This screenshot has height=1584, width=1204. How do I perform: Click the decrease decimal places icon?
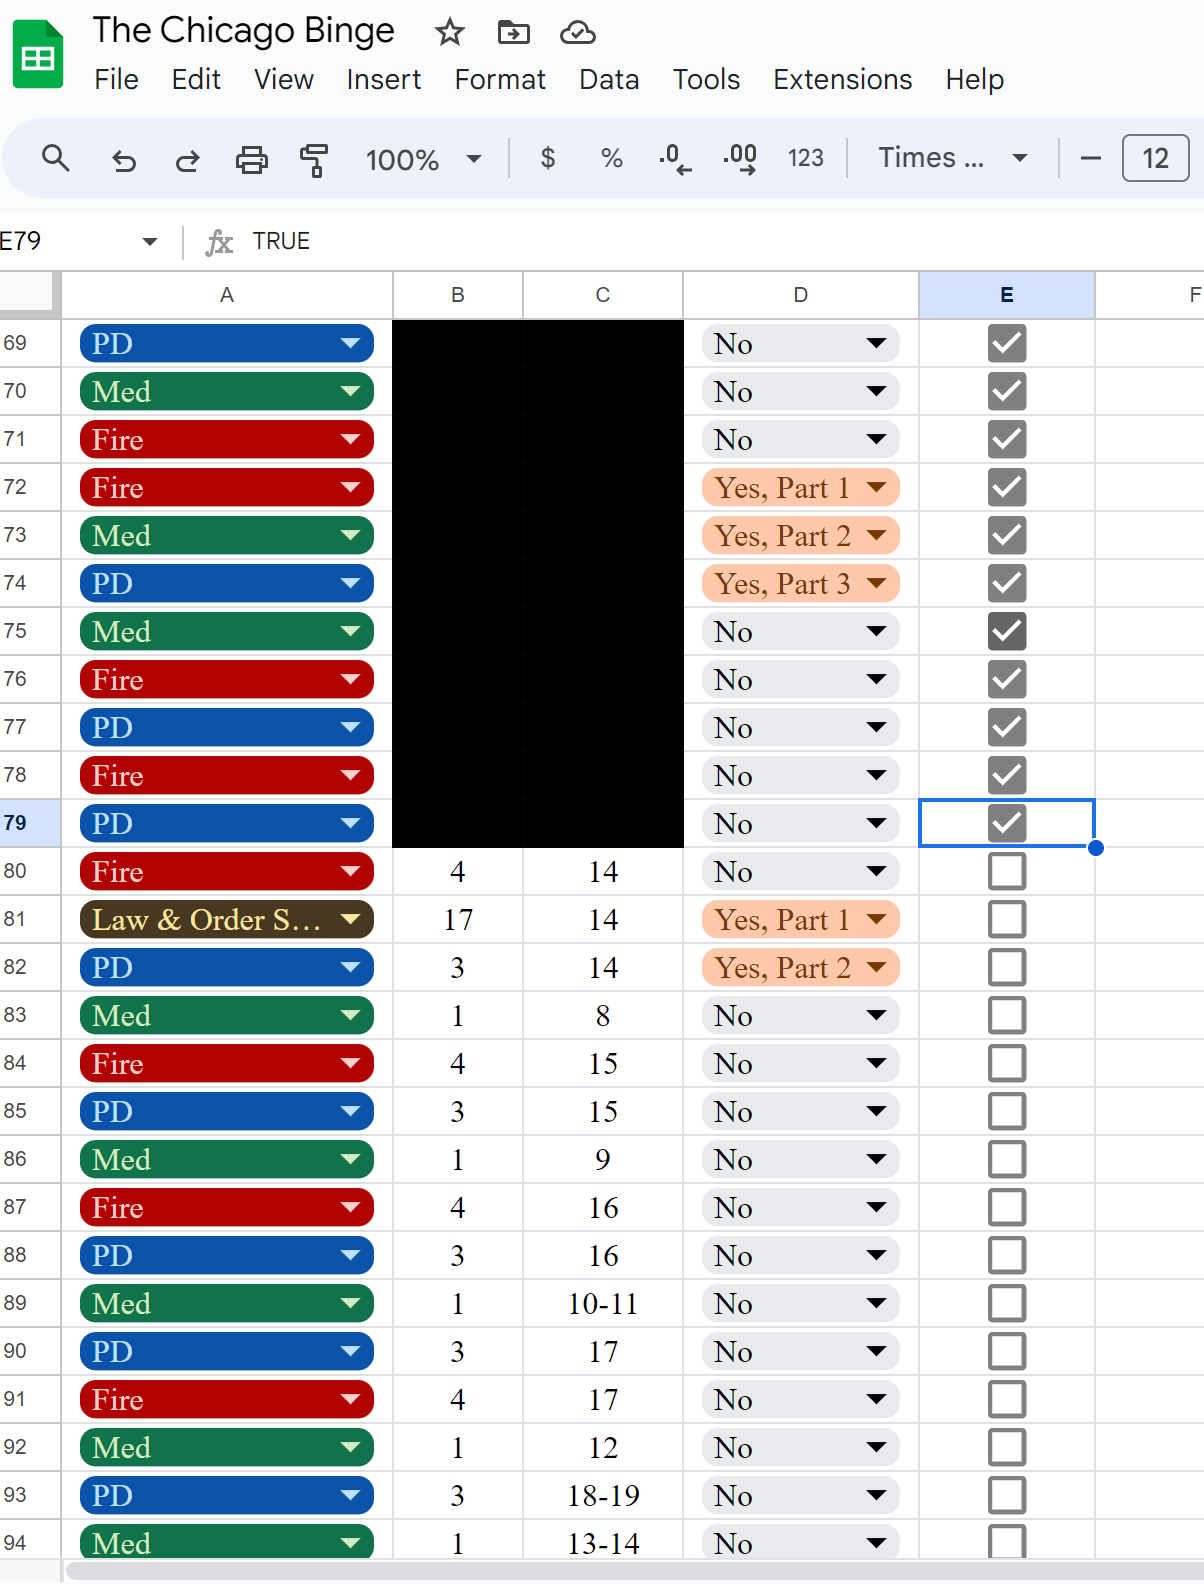(675, 158)
